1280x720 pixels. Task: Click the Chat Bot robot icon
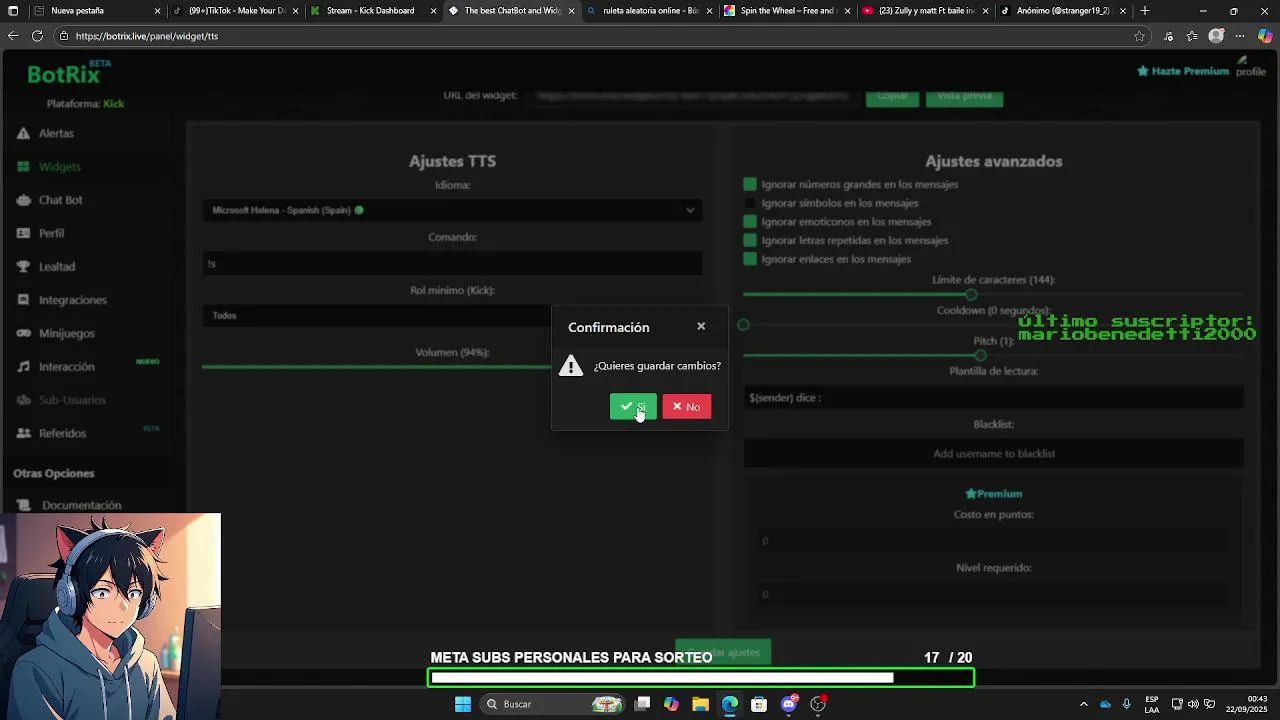coord(23,200)
